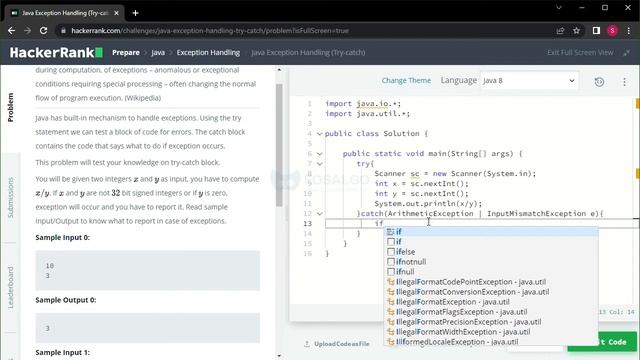The height and width of the screenshot is (360, 640).
Task: Collapse the Solution class fold arrow
Action: pyautogui.click(x=320, y=133)
